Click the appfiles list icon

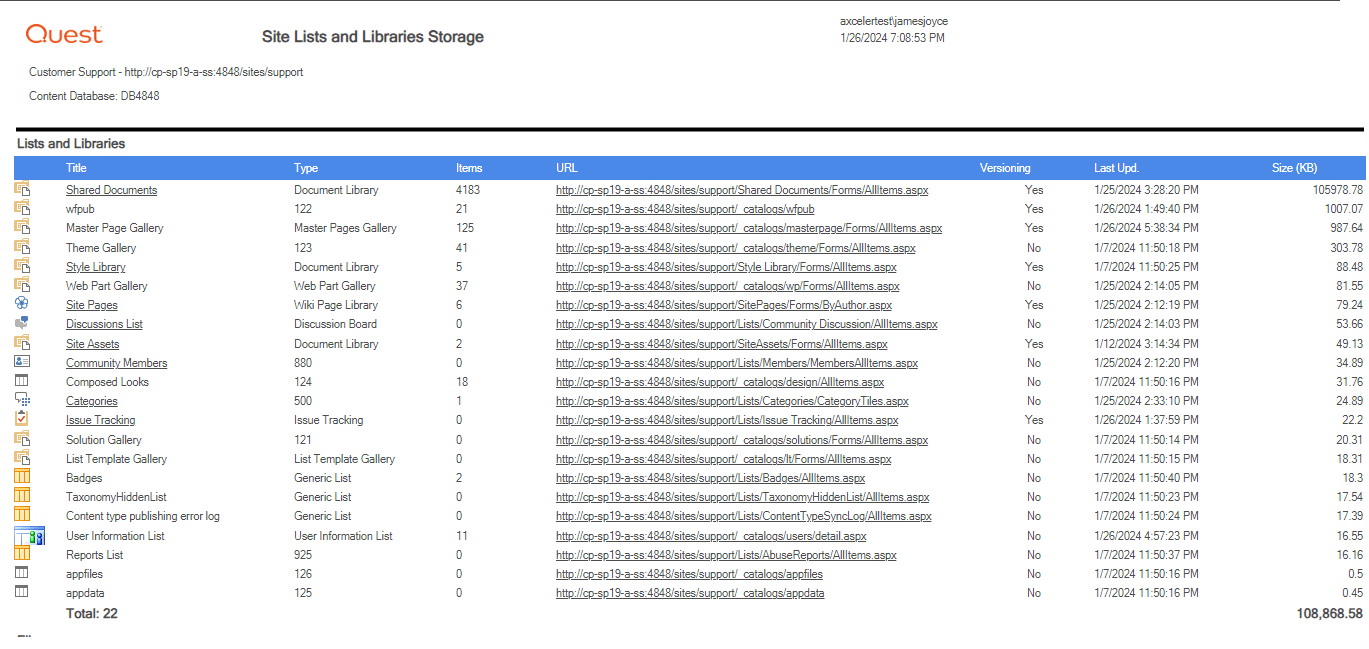pos(21,573)
